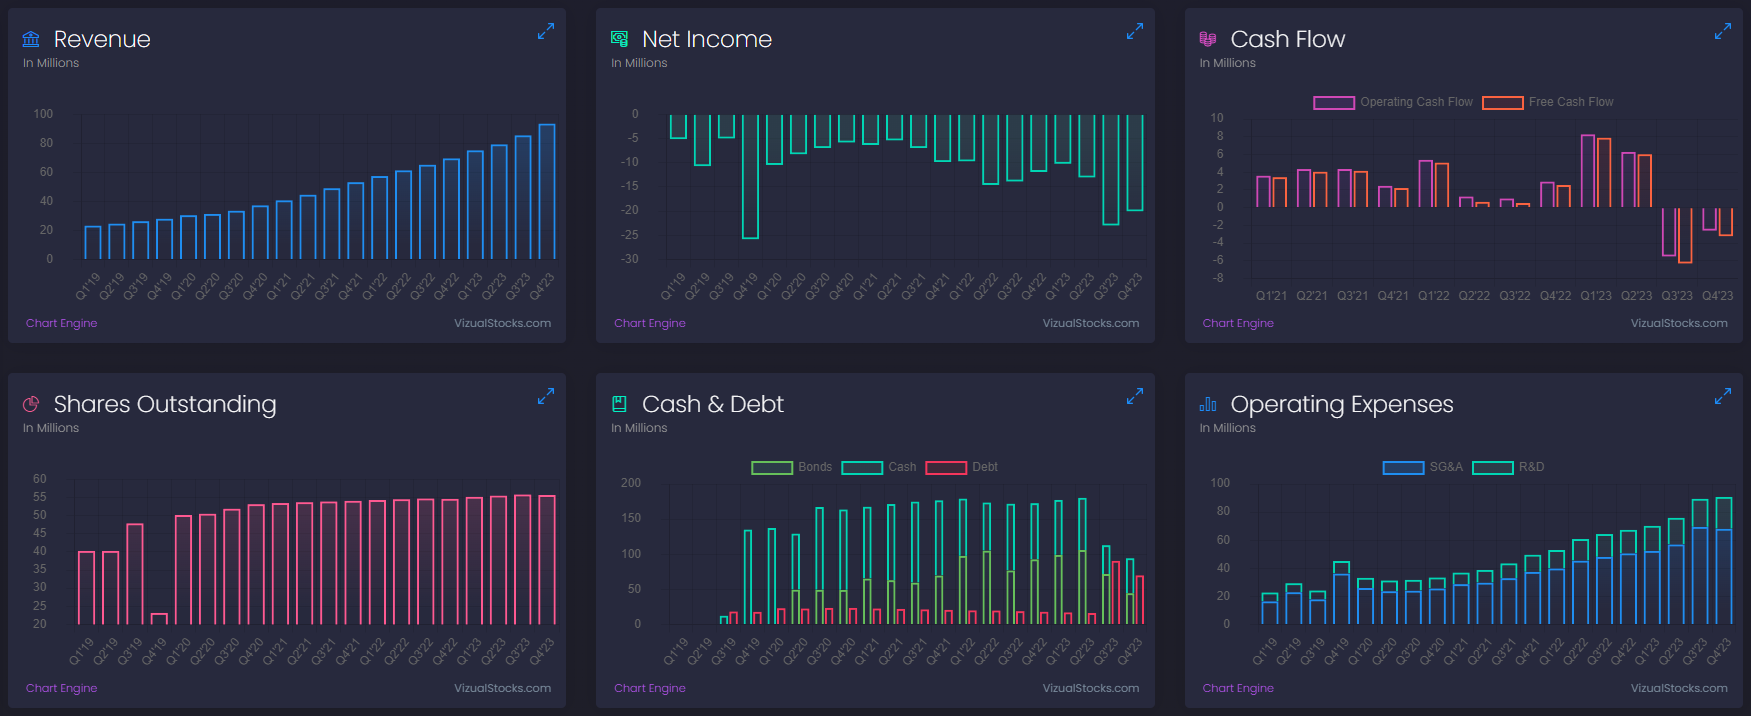Toggle Free Cash Flow legend series
1751x716 pixels.
(x=1548, y=102)
